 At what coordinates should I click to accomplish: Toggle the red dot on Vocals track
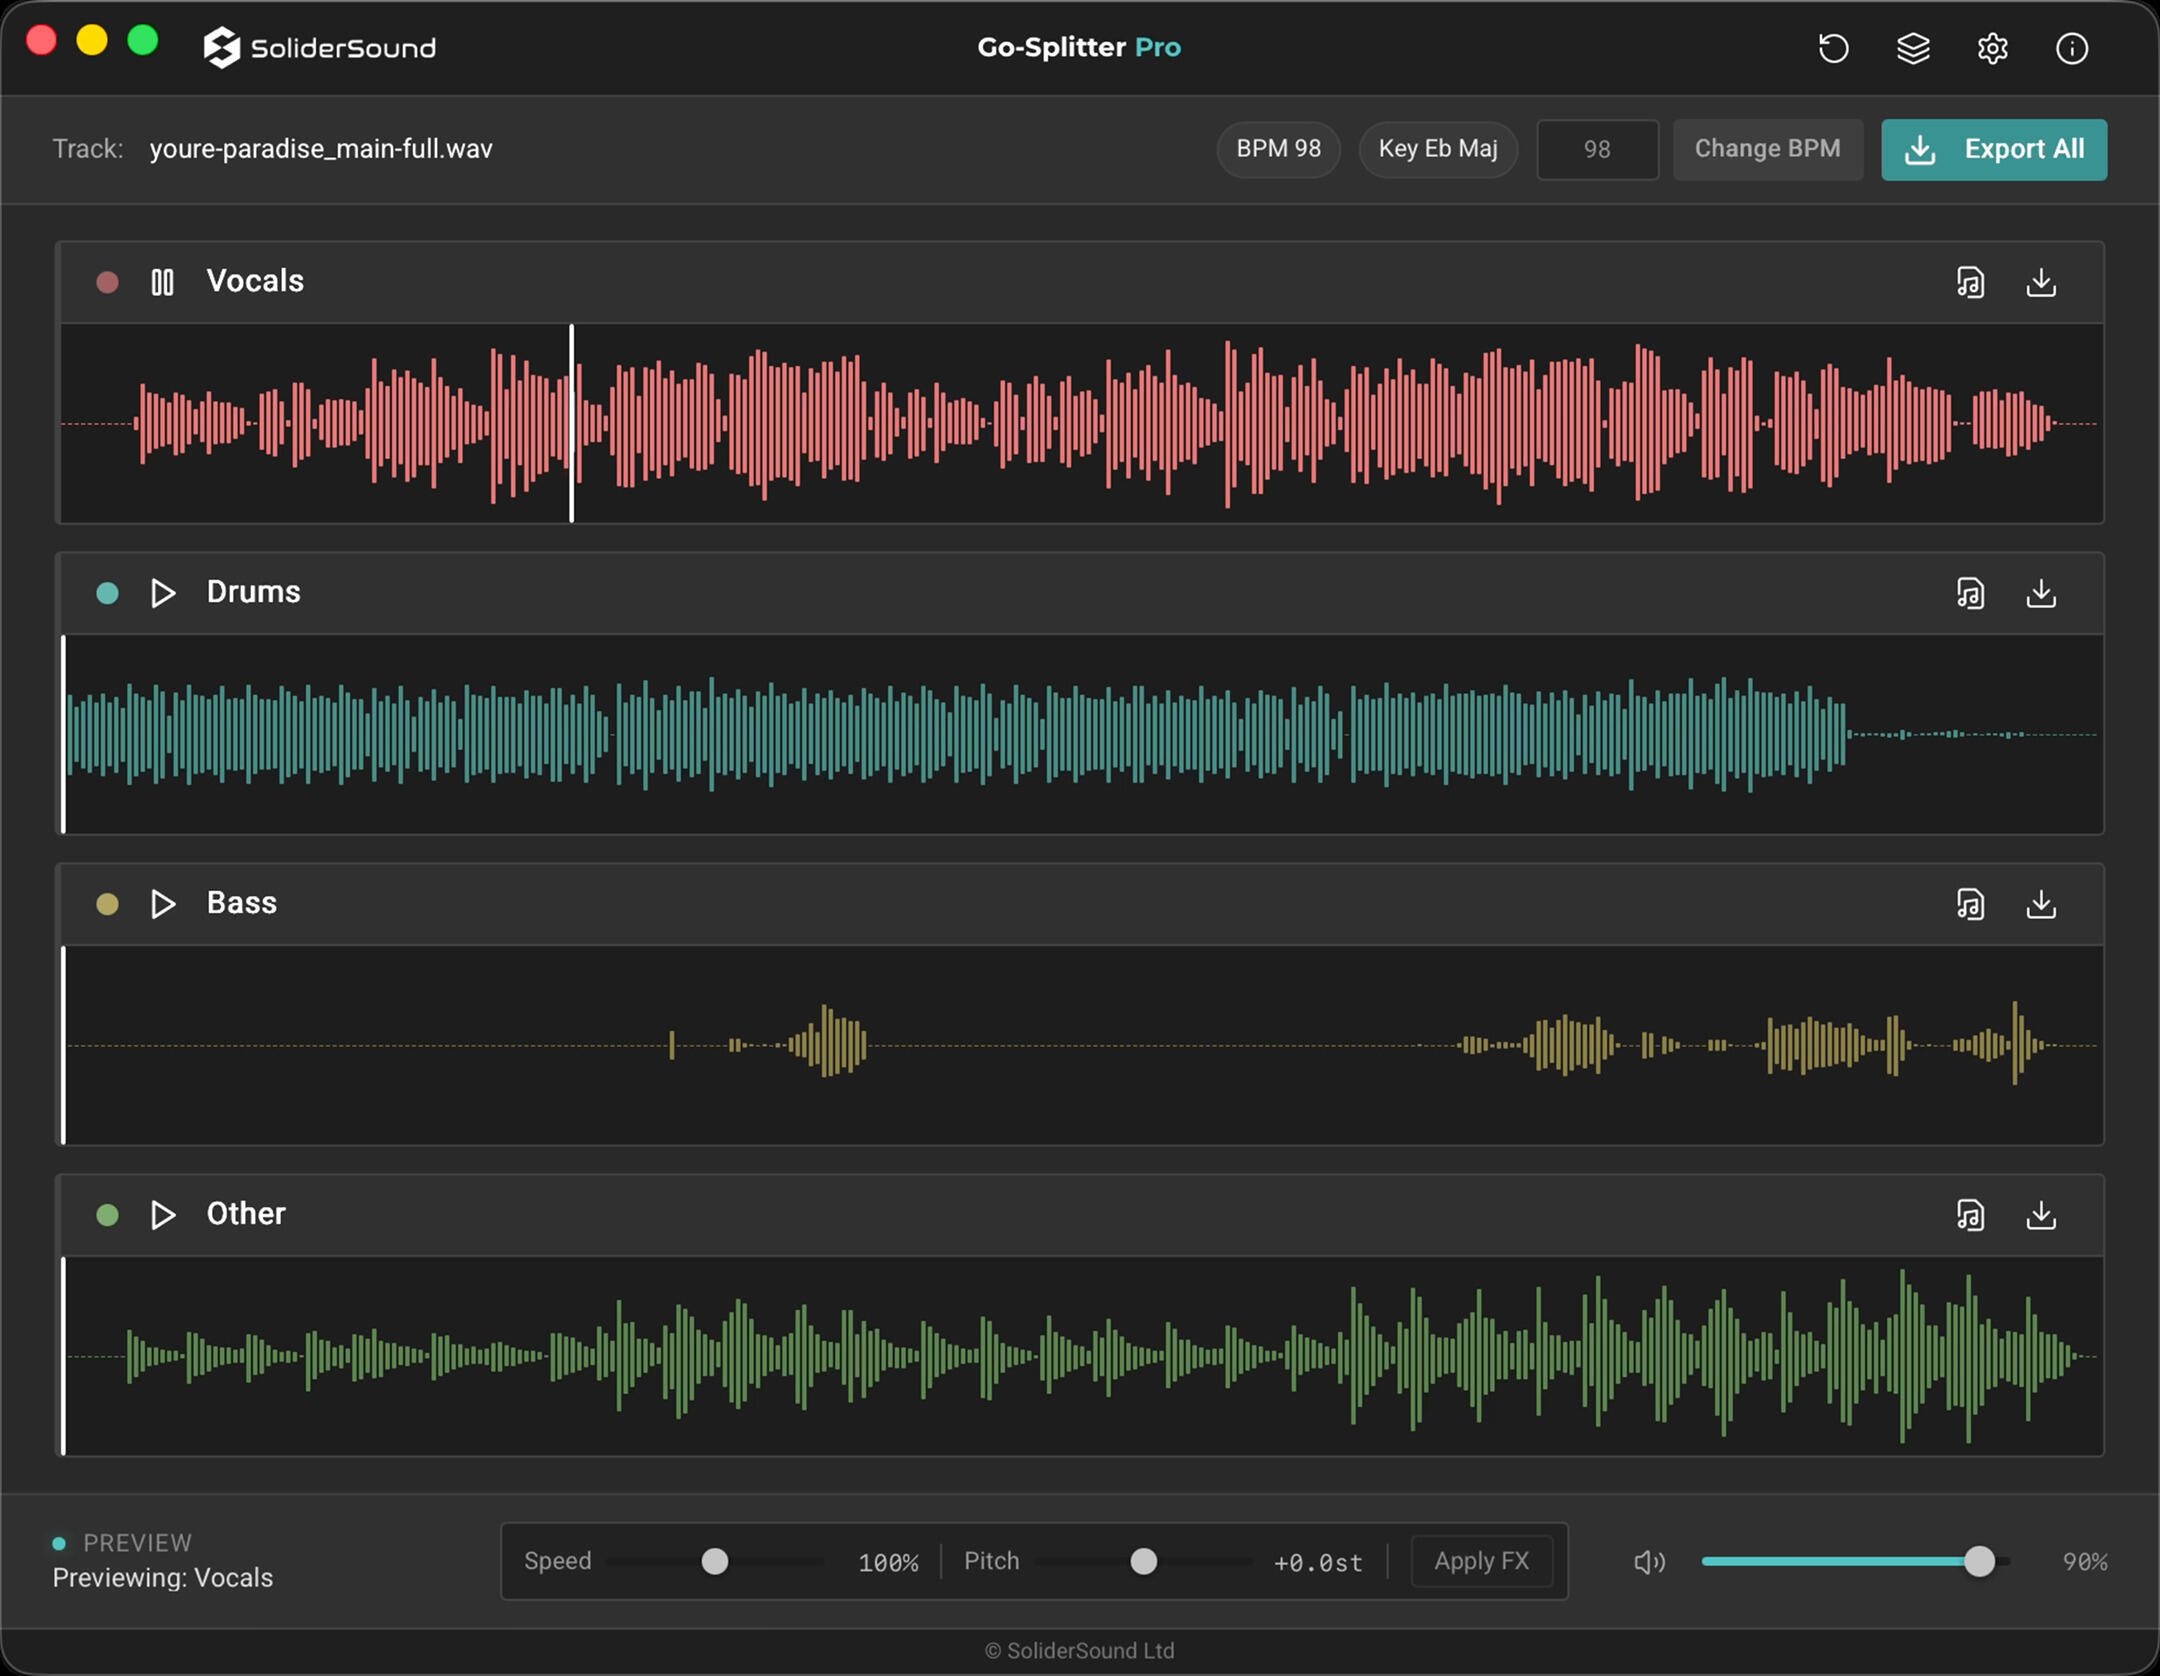107,283
